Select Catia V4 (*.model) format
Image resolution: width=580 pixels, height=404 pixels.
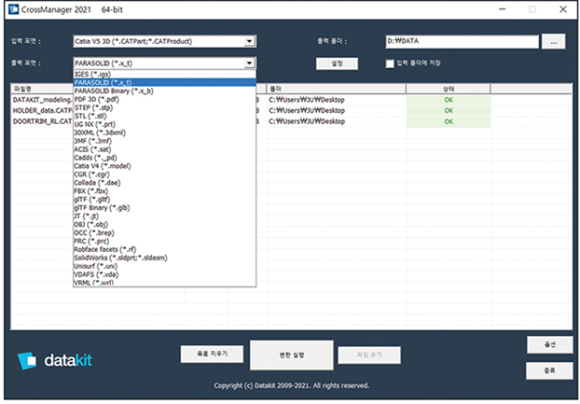point(165,166)
